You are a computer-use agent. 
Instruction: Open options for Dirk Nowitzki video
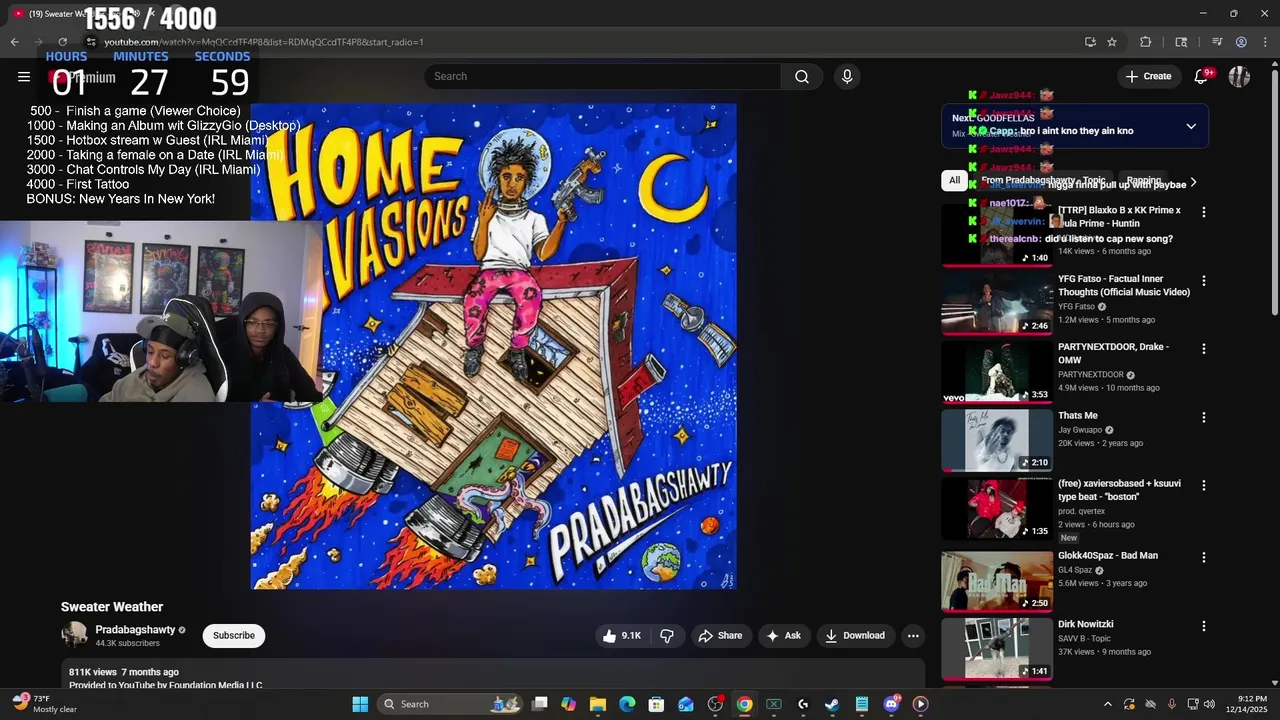(1204, 626)
